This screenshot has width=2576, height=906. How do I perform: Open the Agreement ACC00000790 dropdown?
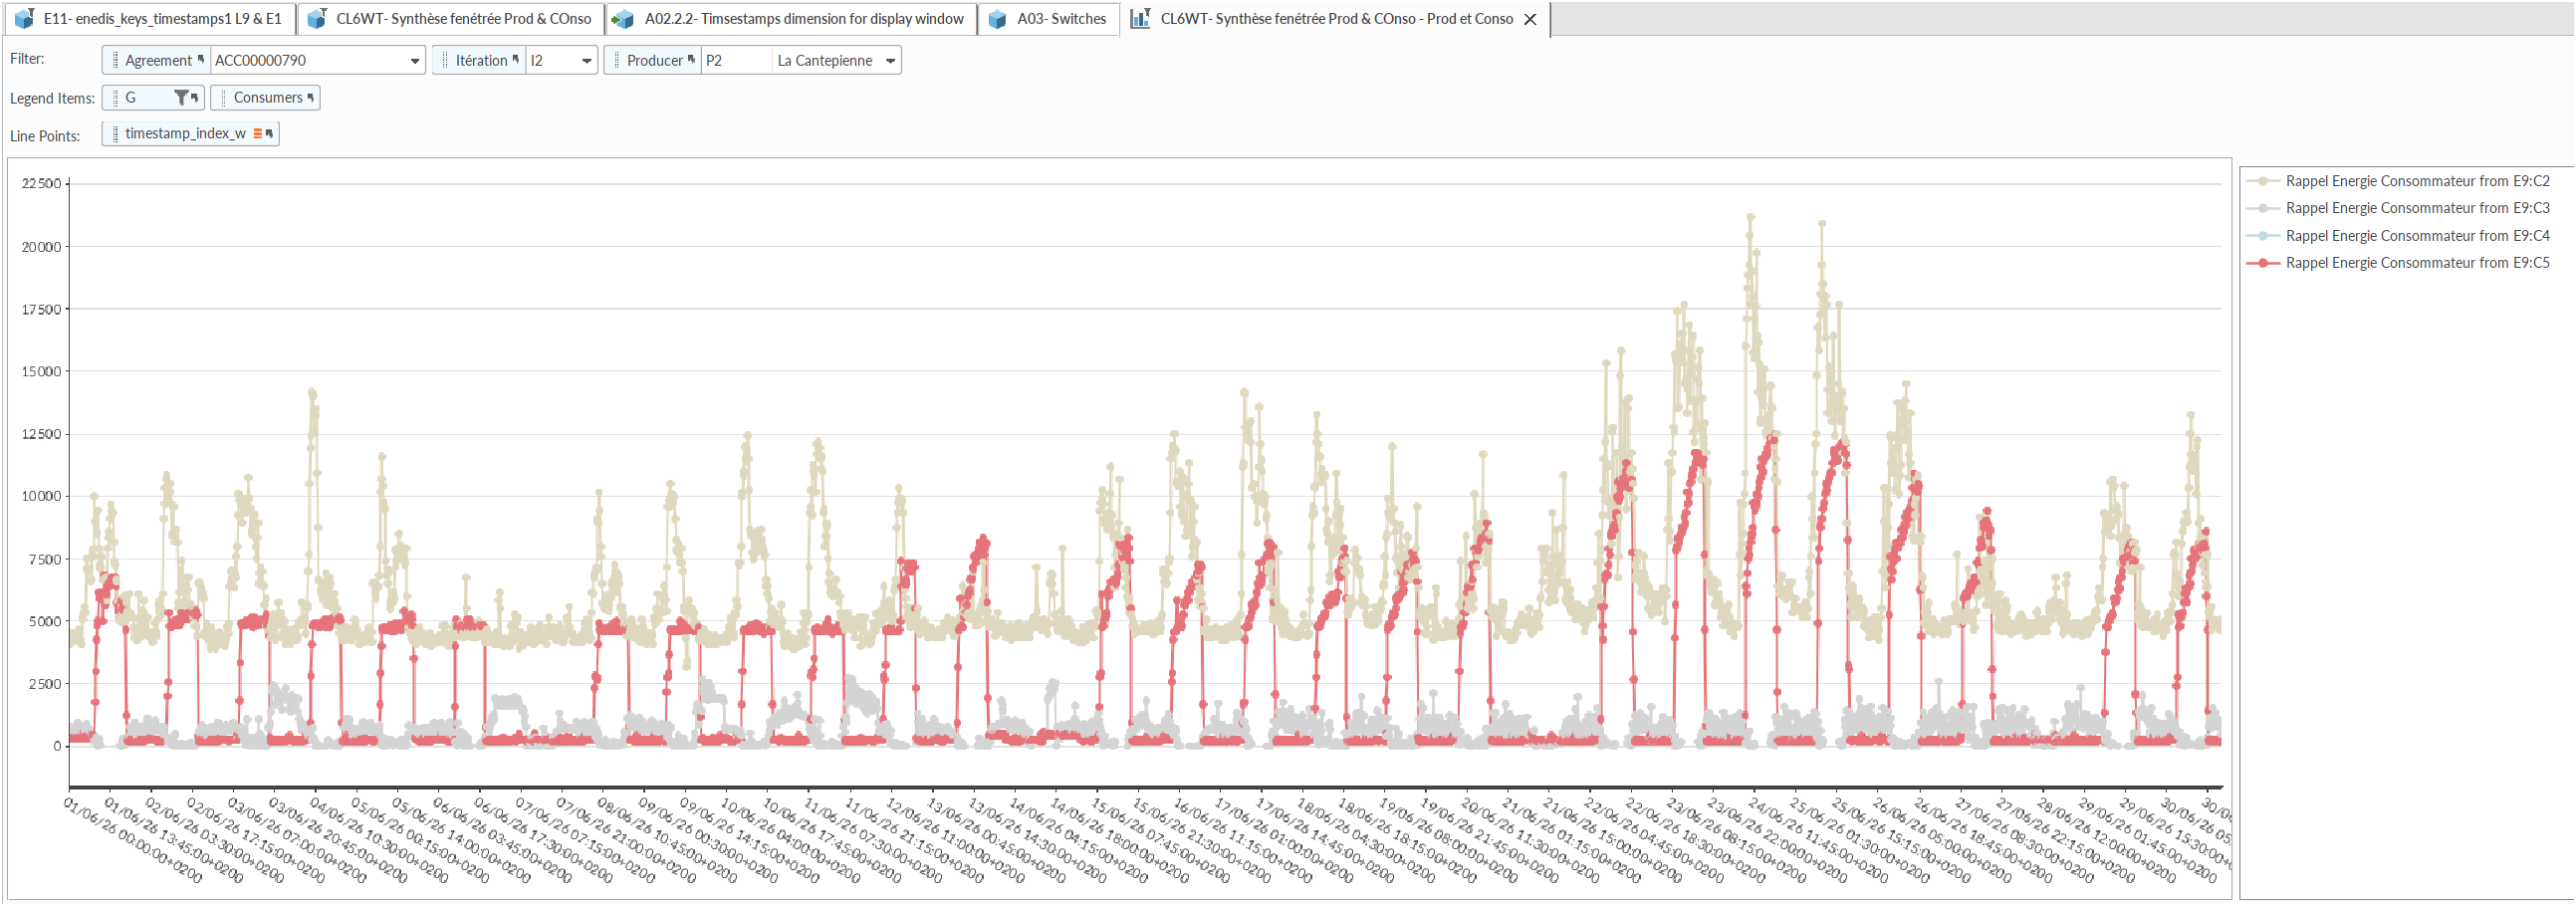415,61
